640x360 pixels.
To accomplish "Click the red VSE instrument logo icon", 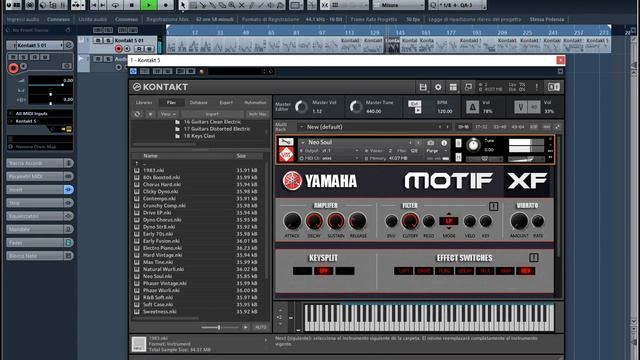I will (286, 155).
